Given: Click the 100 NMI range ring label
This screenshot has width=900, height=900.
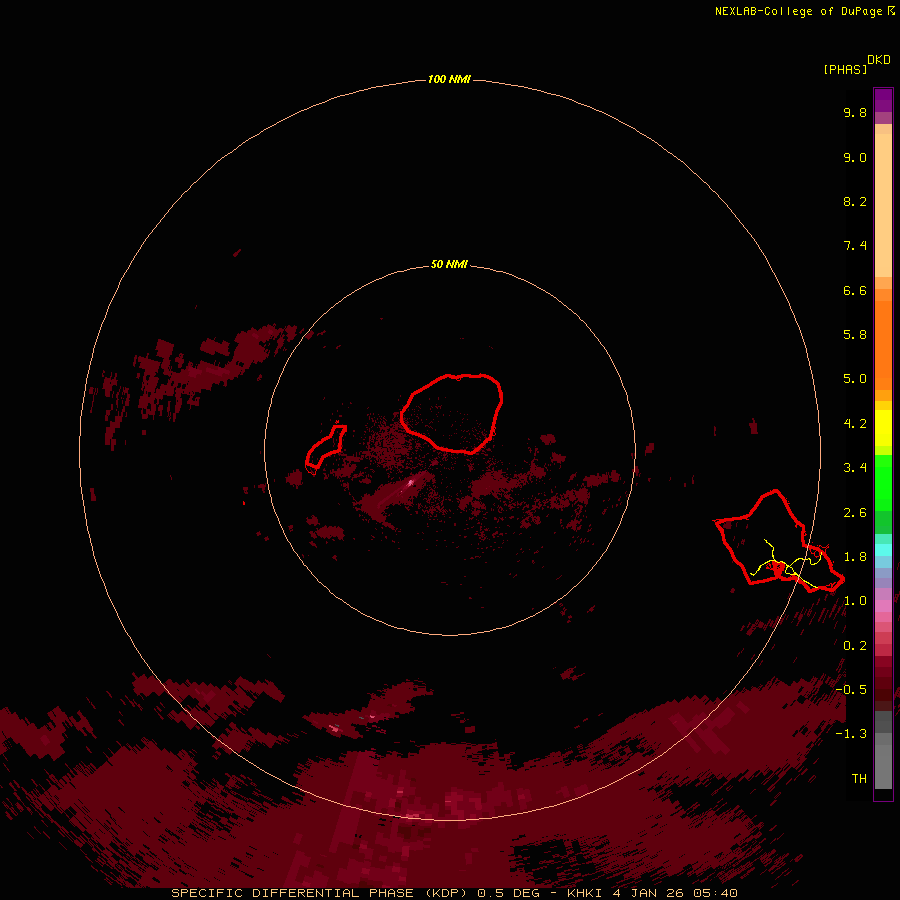Looking at the screenshot, I should 449,79.
